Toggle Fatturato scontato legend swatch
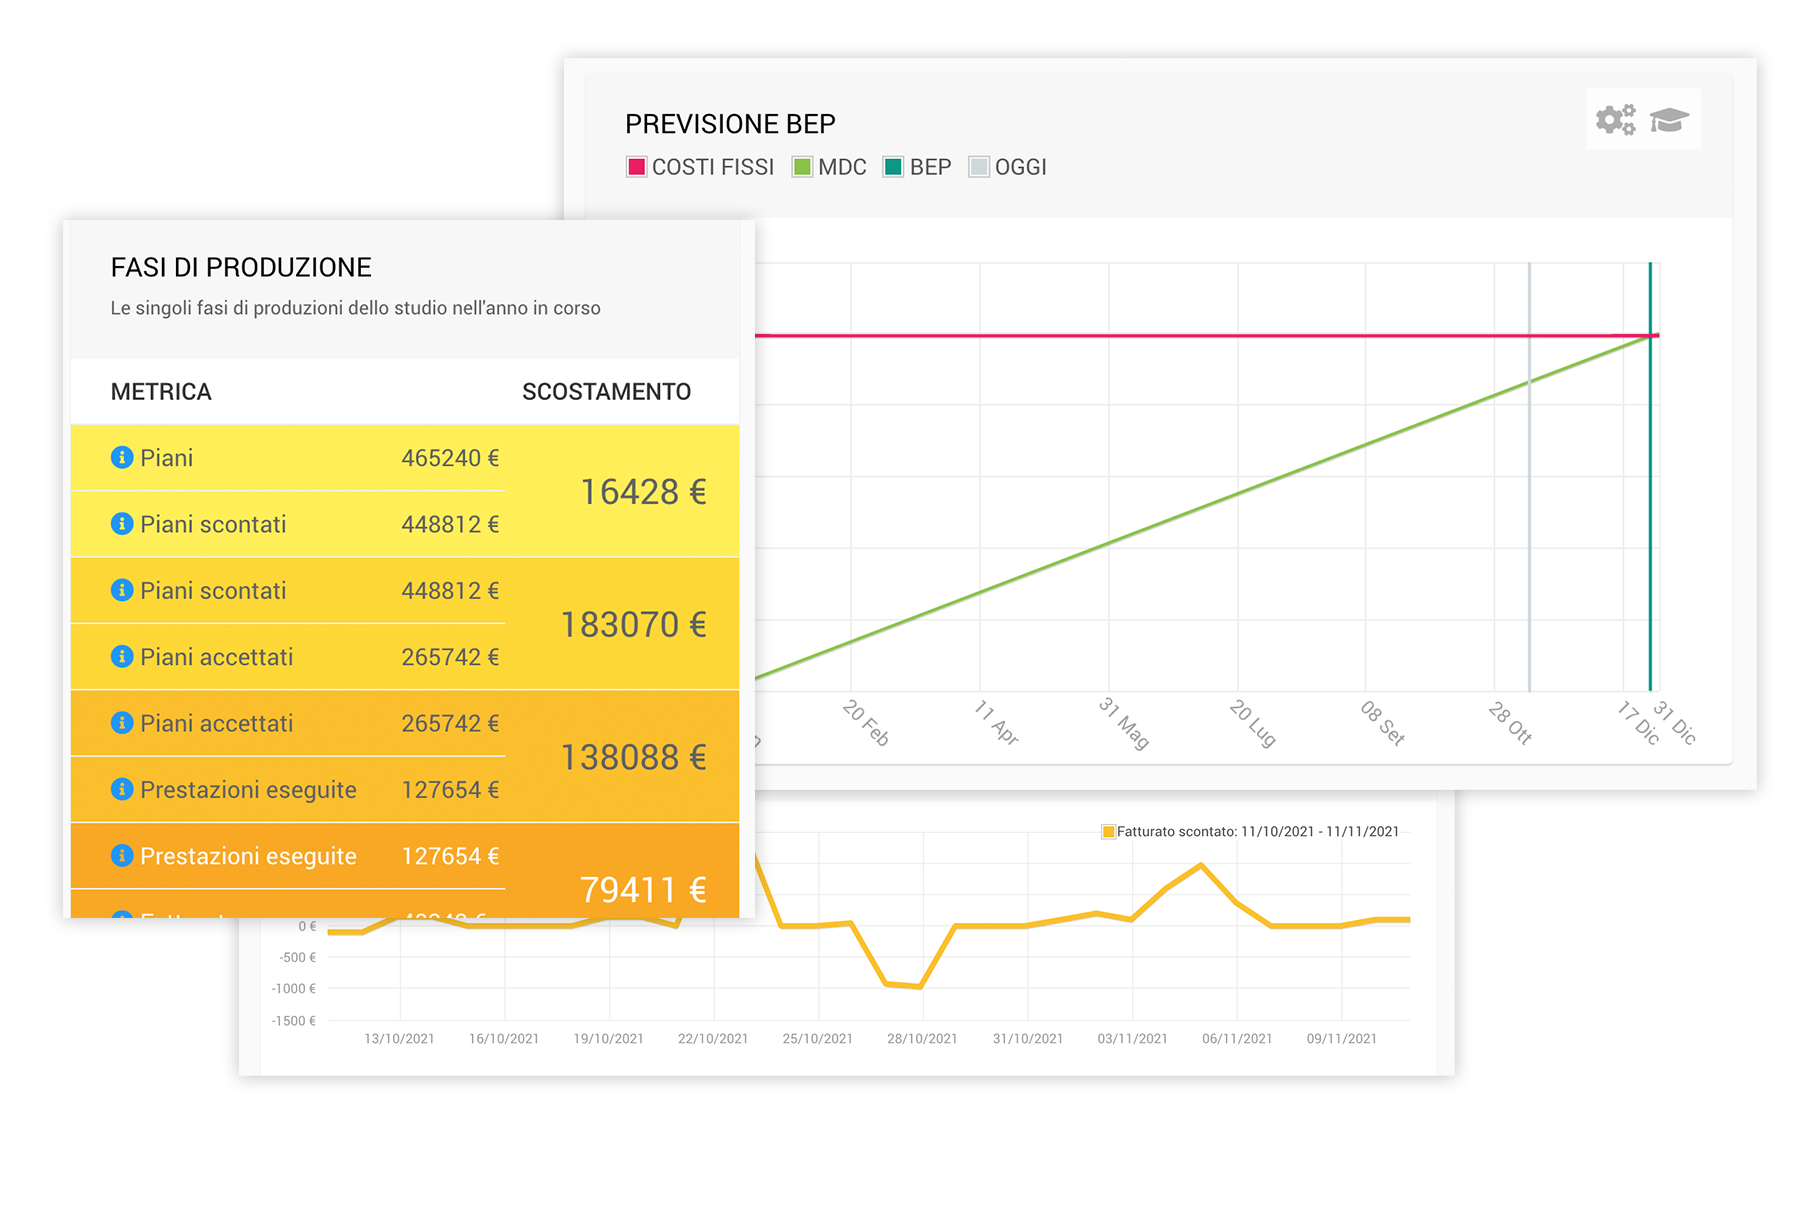Screen dimensions: 1810x1206 point(1108,832)
